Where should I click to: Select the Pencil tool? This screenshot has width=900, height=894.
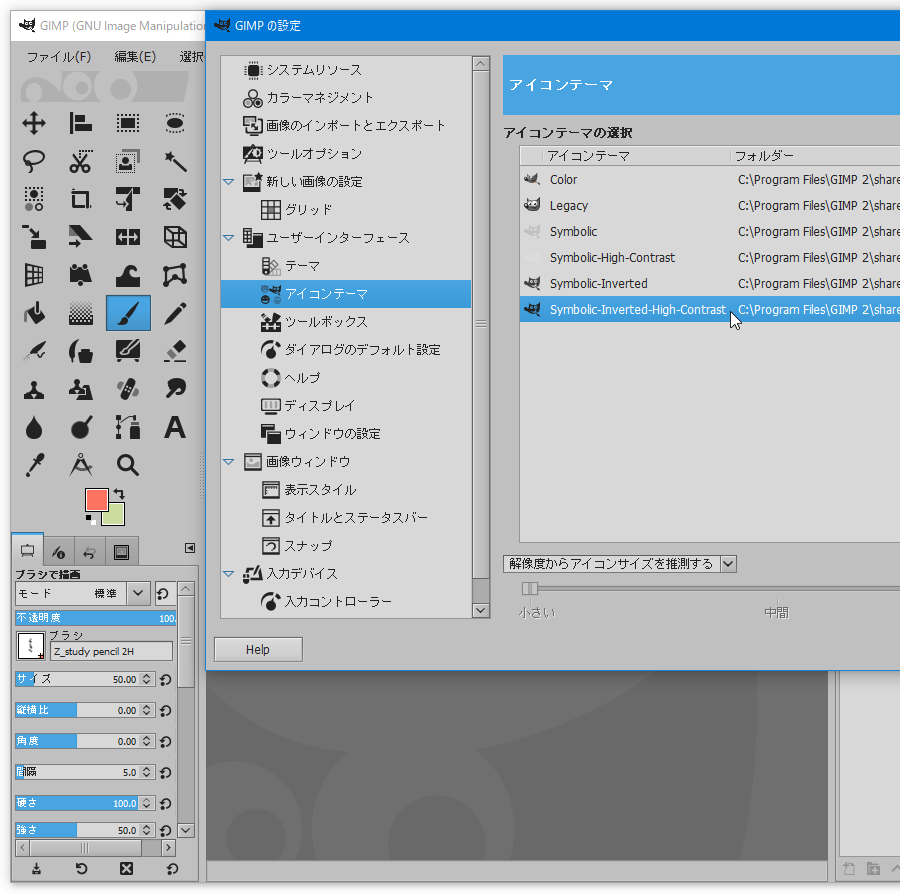pos(174,313)
